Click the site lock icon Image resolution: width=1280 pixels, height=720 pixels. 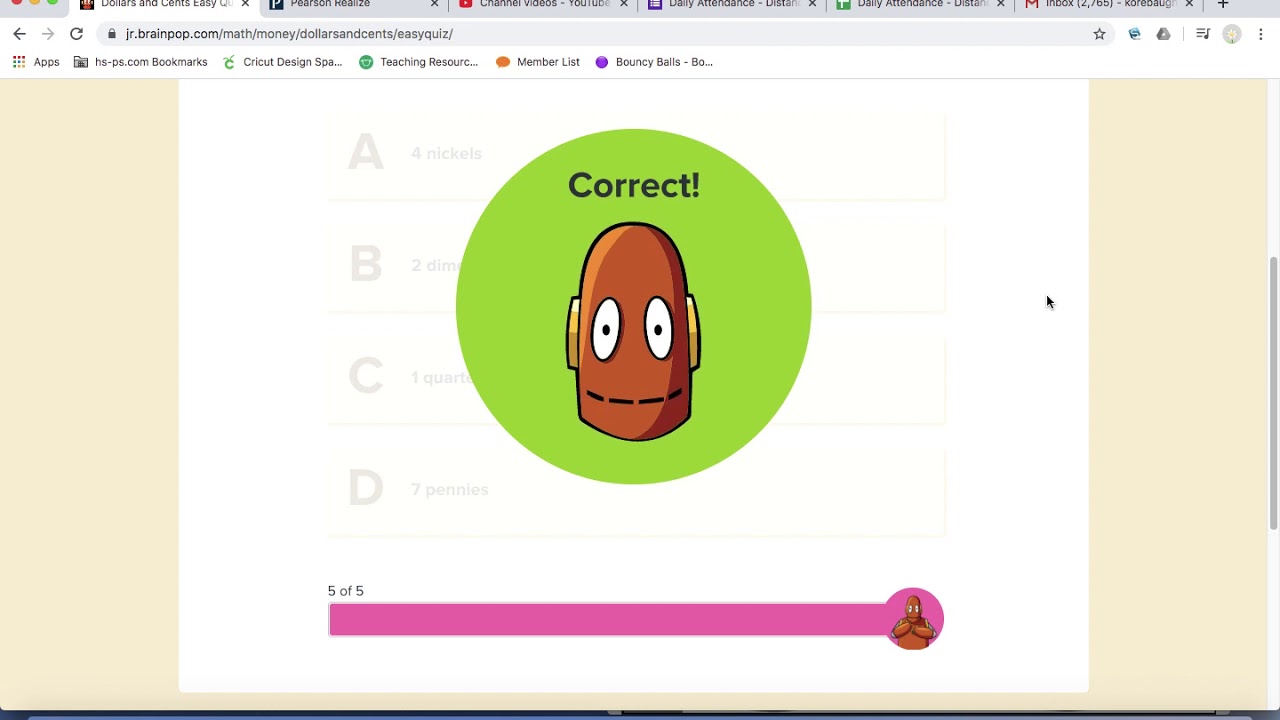tap(112, 34)
